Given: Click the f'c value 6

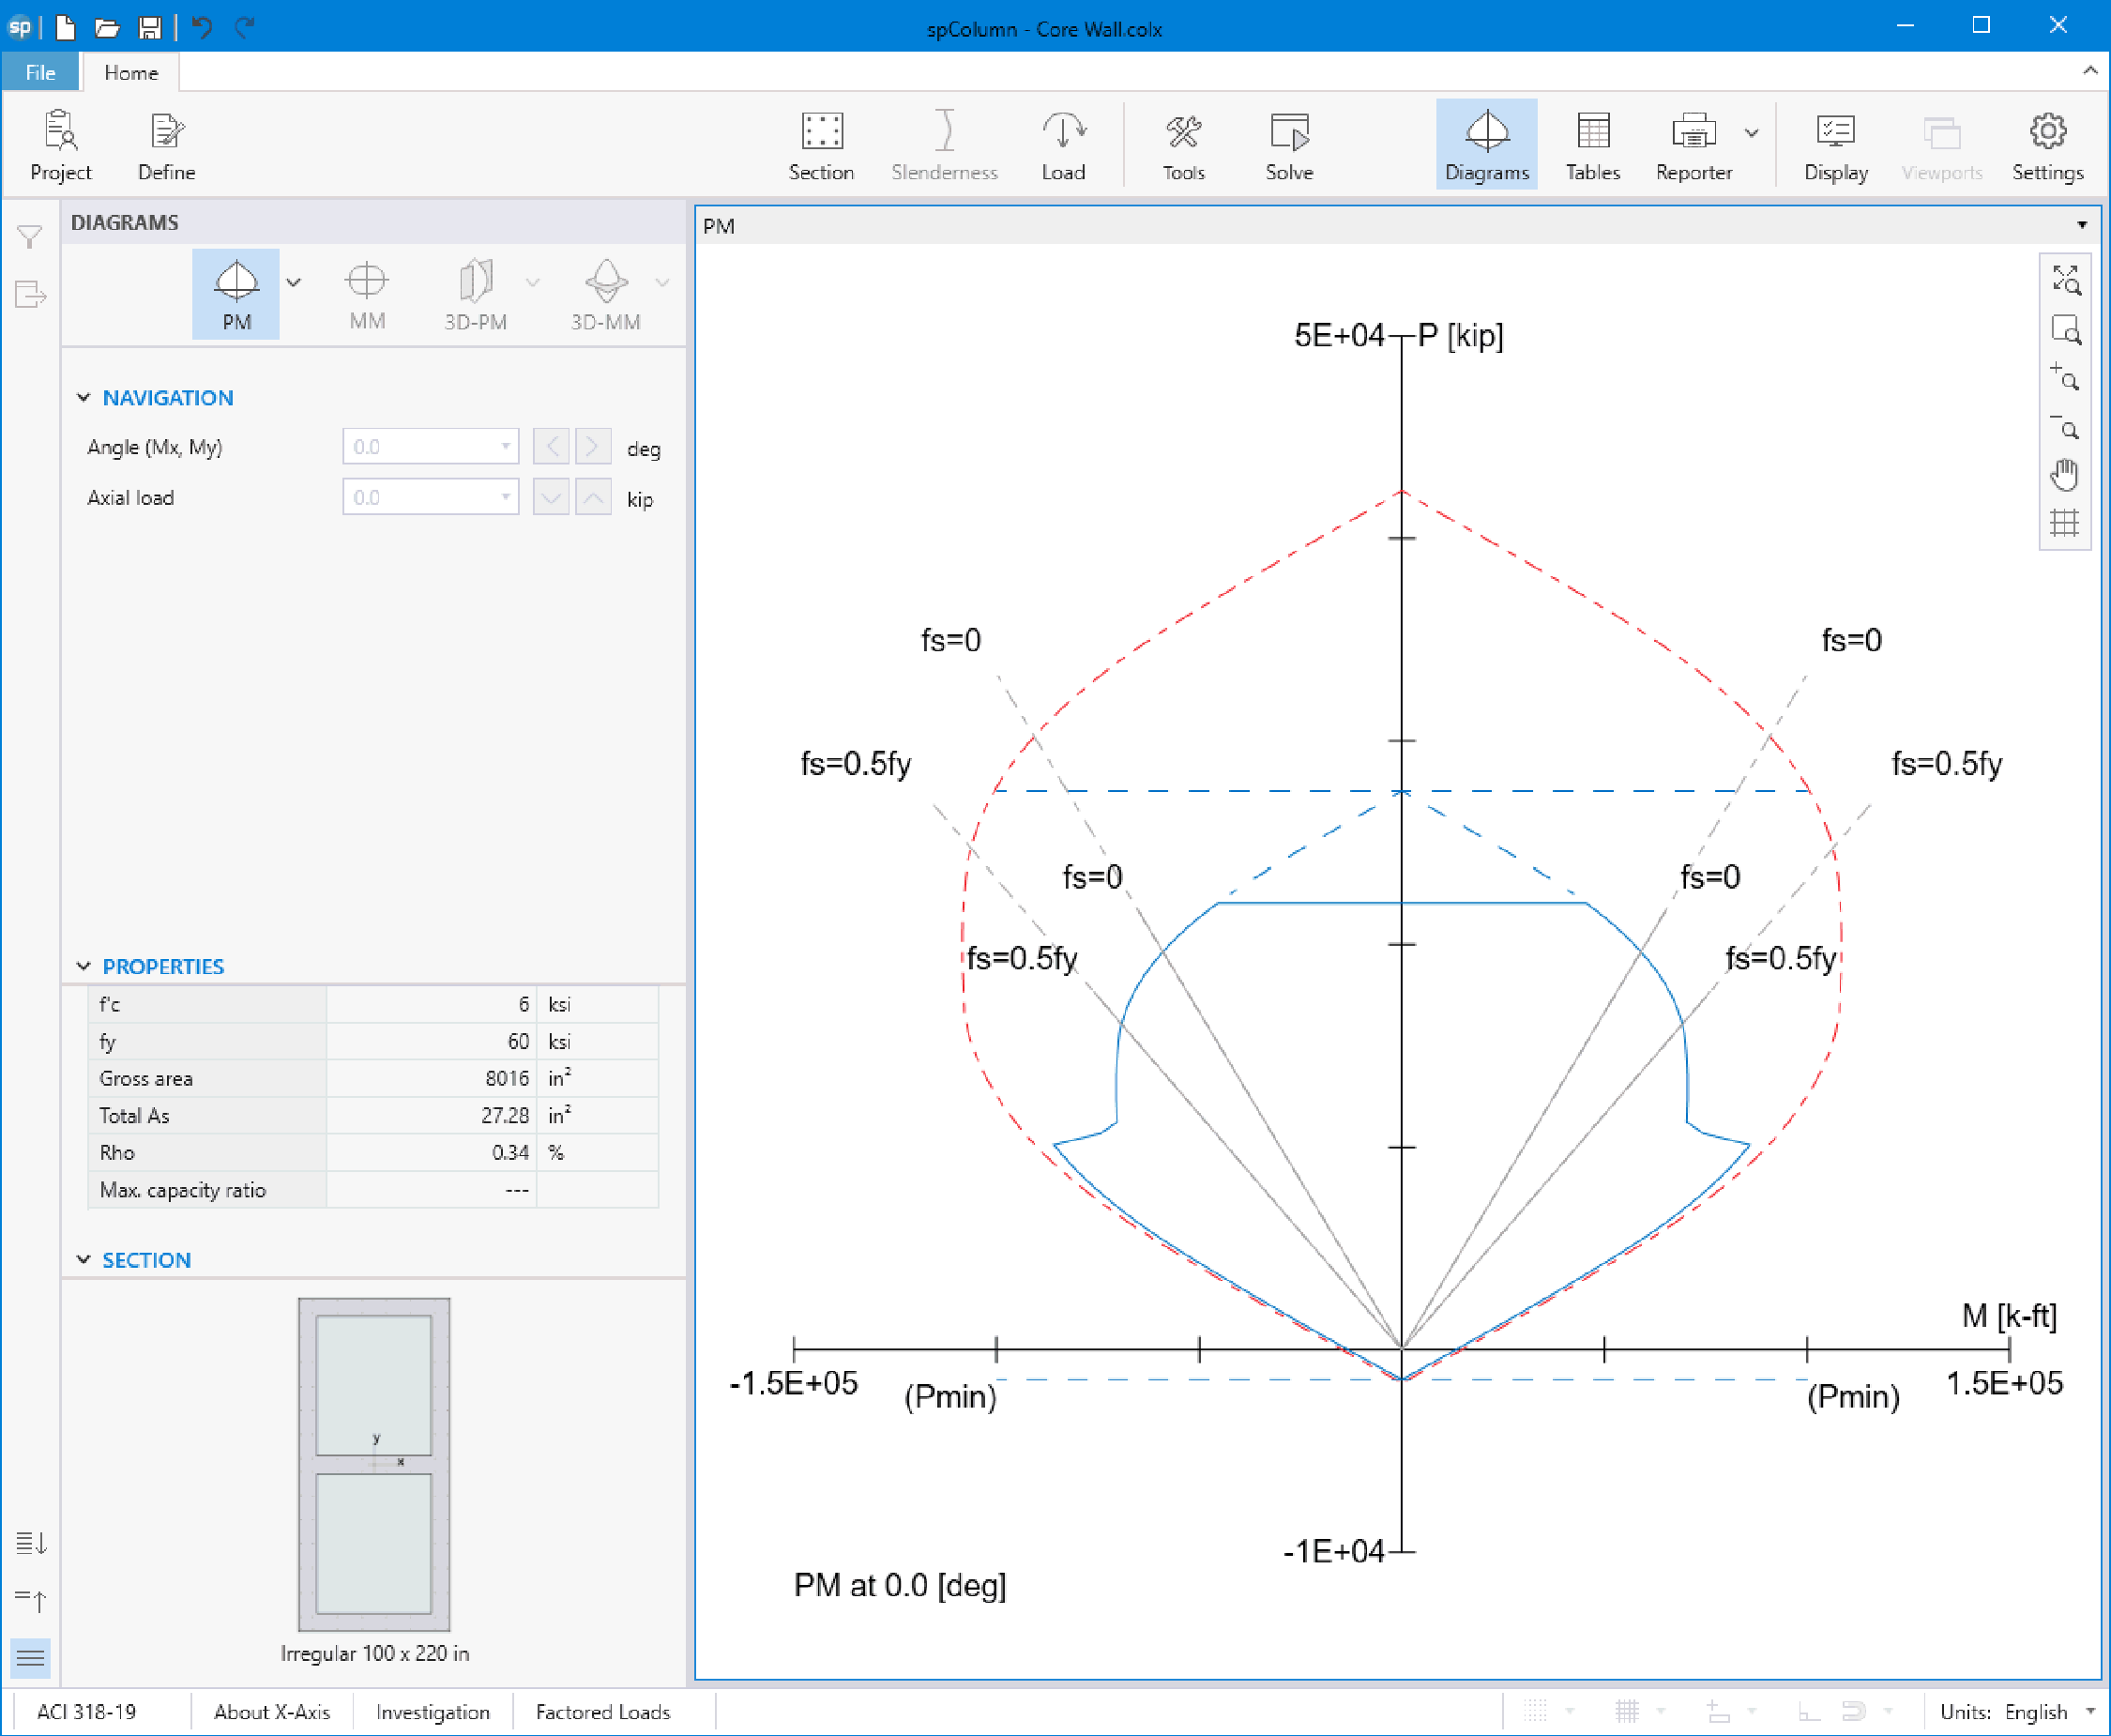Looking at the screenshot, I should 523,1004.
